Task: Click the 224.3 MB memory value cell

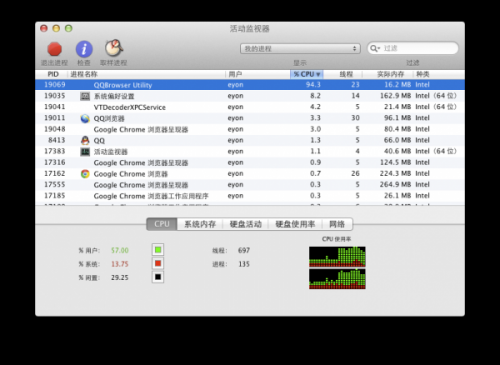Action: 396,174
